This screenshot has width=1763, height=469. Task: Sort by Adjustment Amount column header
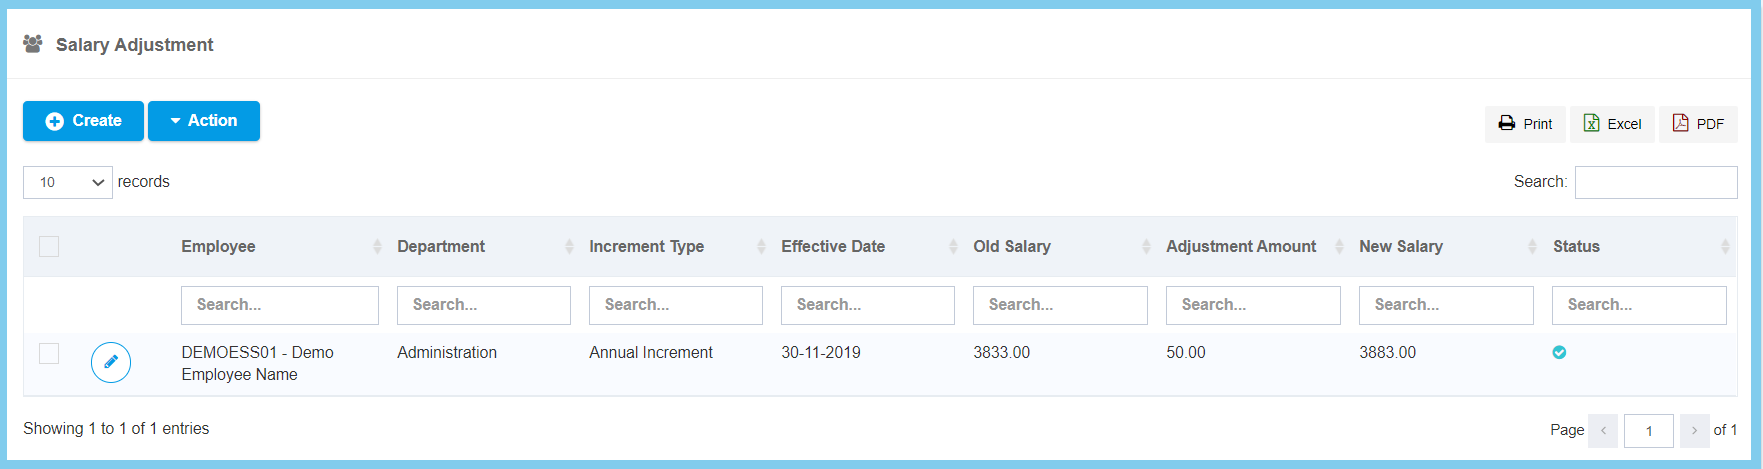tap(1241, 247)
